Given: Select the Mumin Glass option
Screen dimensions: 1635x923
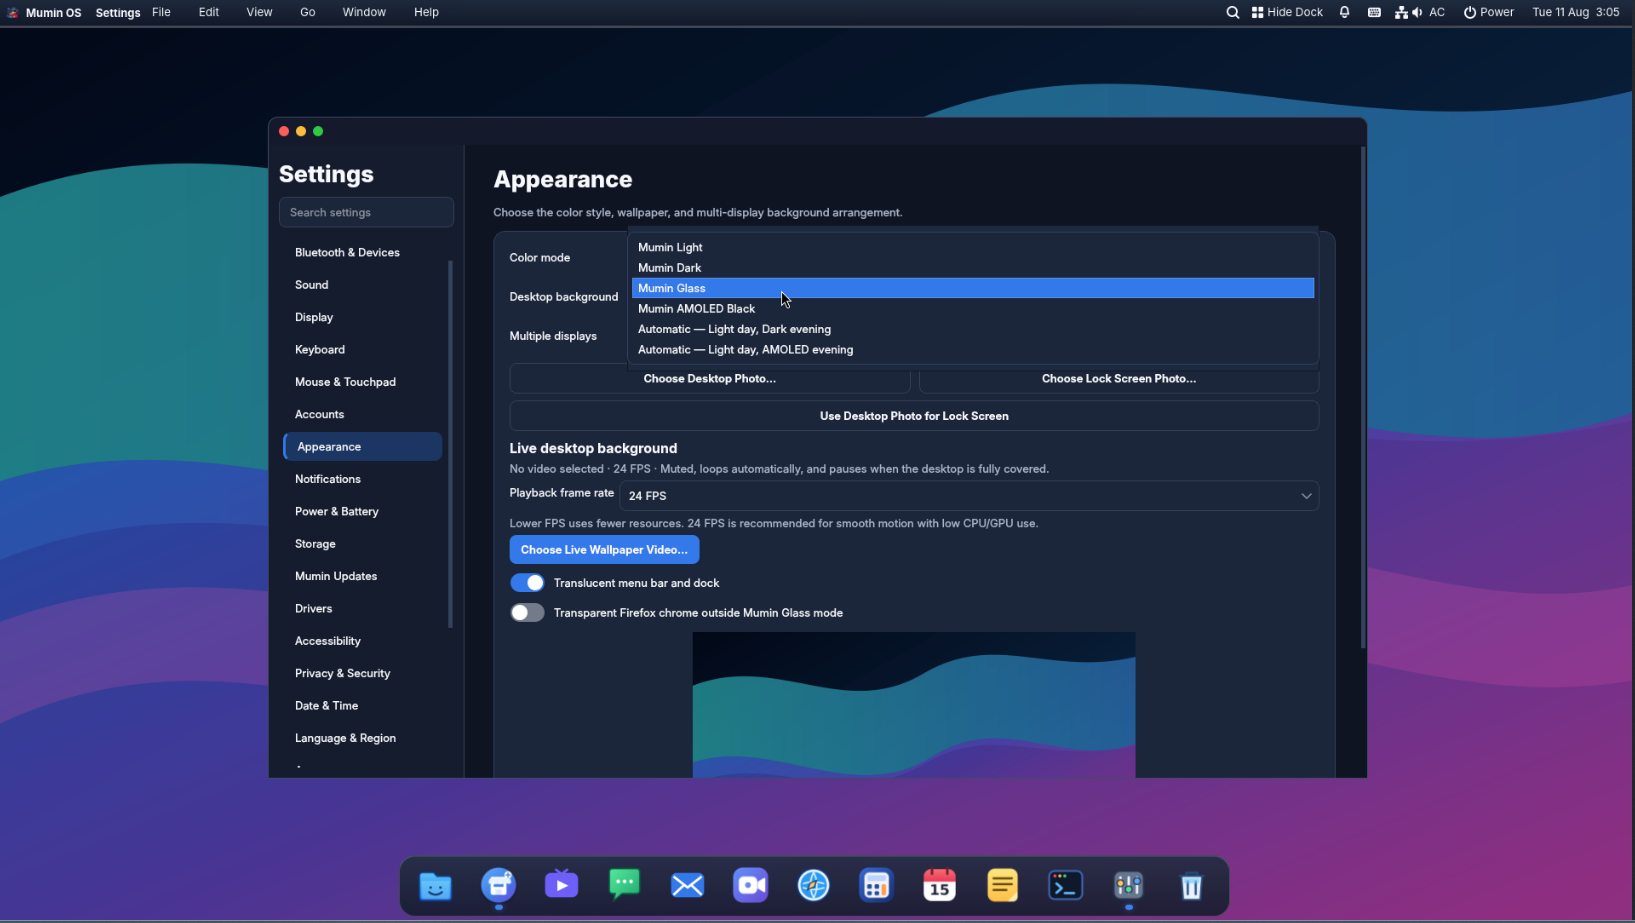Looking at the screenshot, I should (972, 288).
